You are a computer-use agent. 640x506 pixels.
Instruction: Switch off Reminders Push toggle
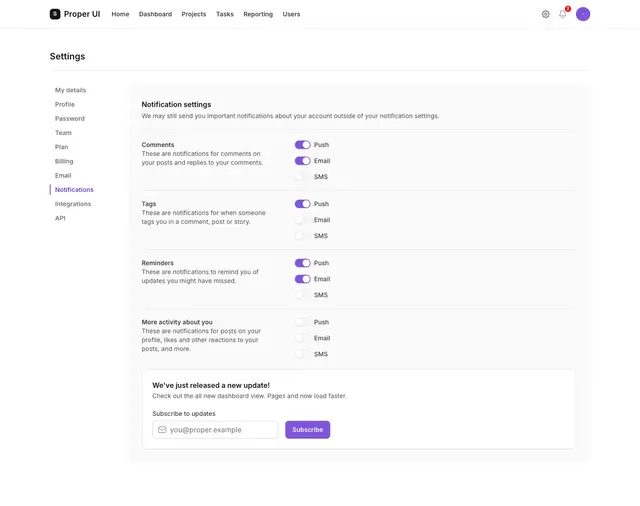302,263
